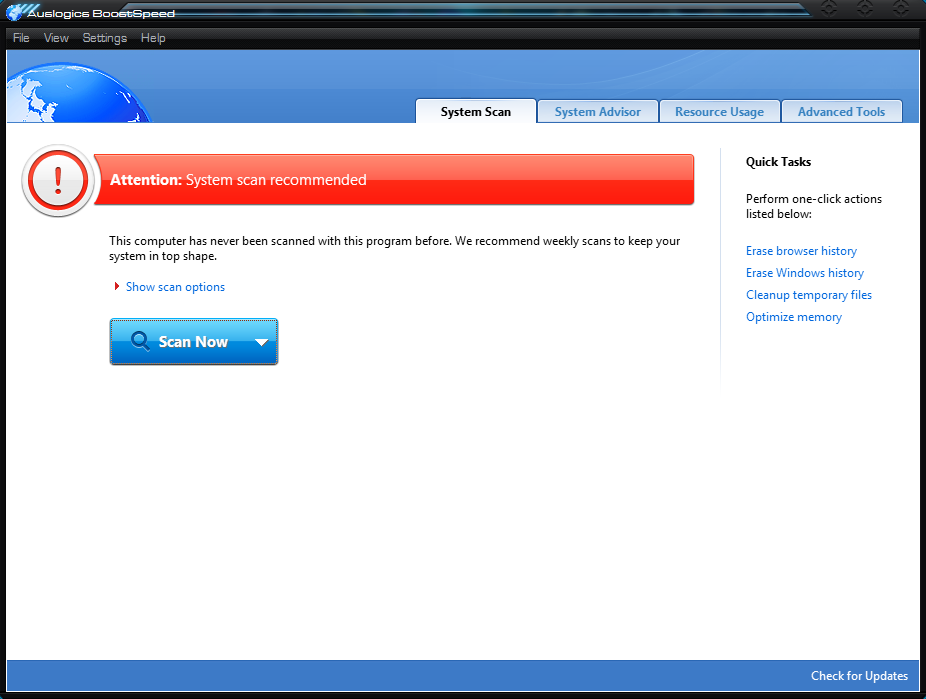Click Optimize memory link

click(794, 317)
